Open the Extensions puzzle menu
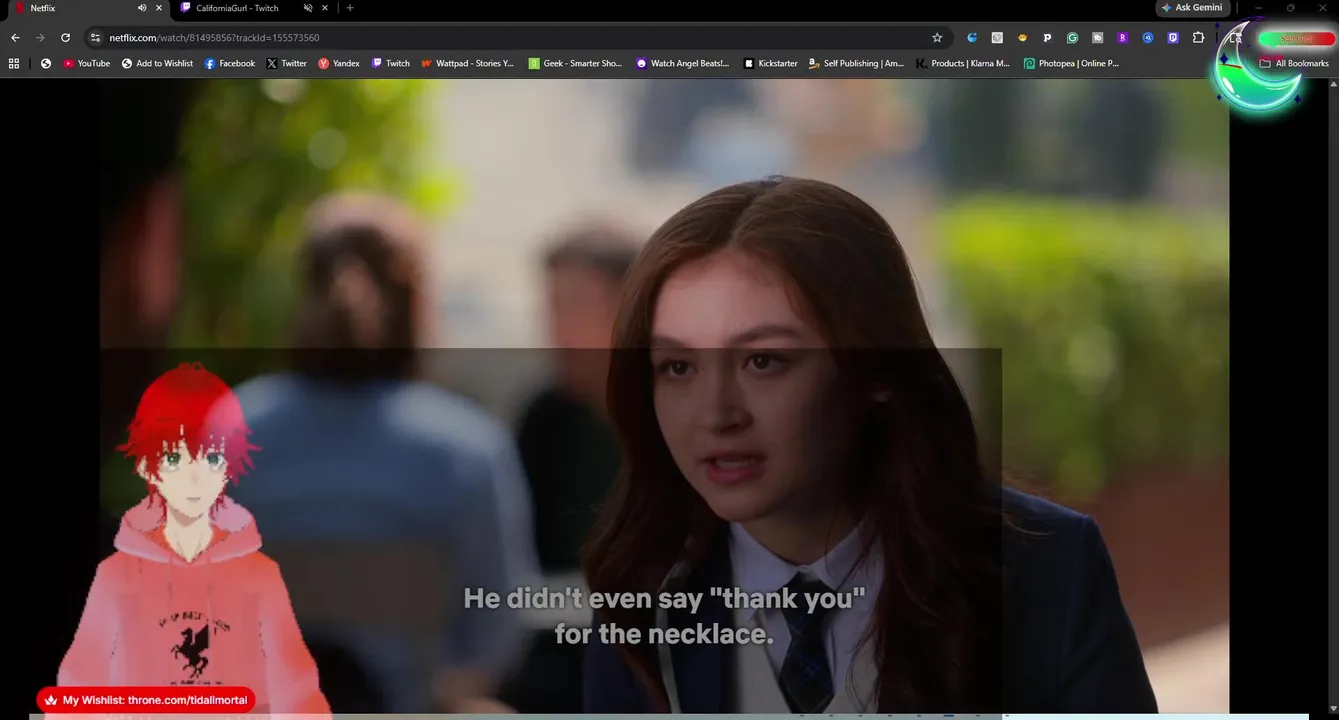Image resolution: width=1339 pixels, height=720 pixels. [1198, 38]
